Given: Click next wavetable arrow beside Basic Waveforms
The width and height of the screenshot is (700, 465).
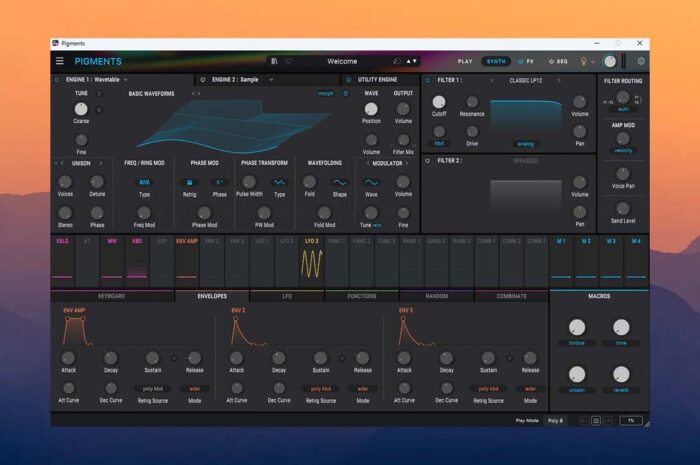Looking at the screenshot, I should point(199,94).
